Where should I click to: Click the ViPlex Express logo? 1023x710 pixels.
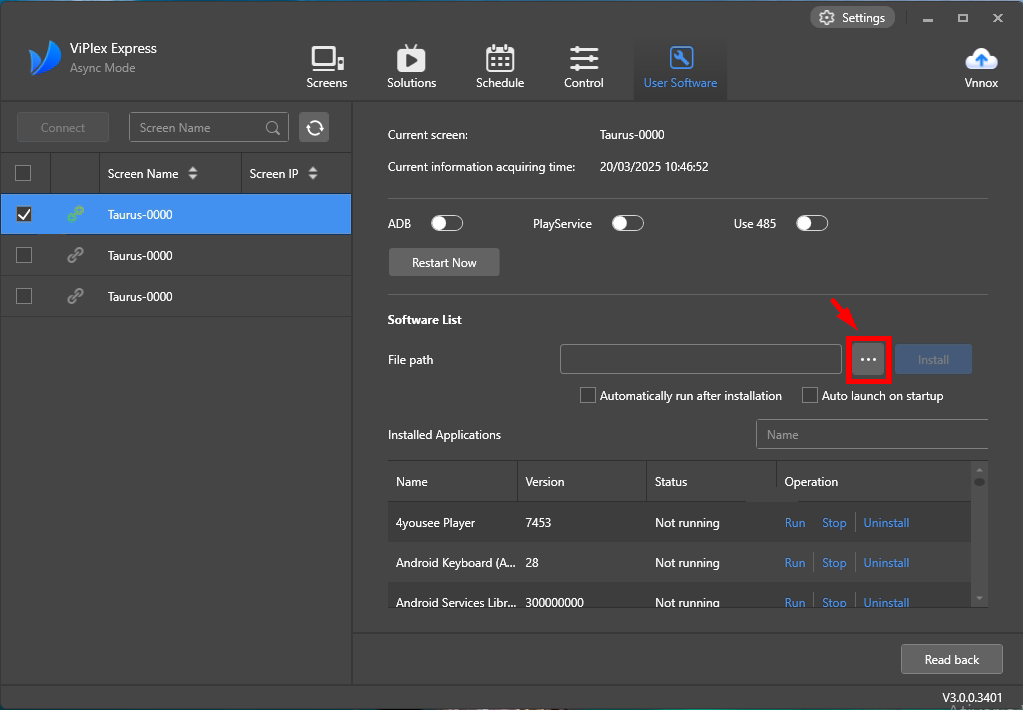[44, 58]
